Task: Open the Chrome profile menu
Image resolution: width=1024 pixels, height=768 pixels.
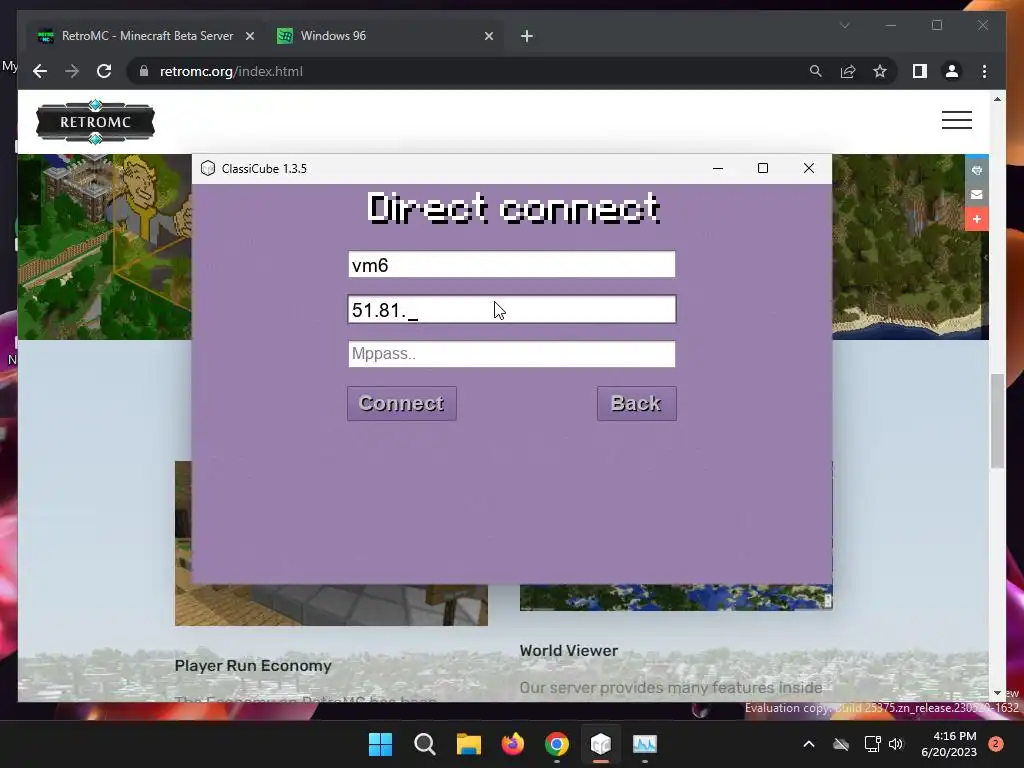Action: (x=952, y=71)
